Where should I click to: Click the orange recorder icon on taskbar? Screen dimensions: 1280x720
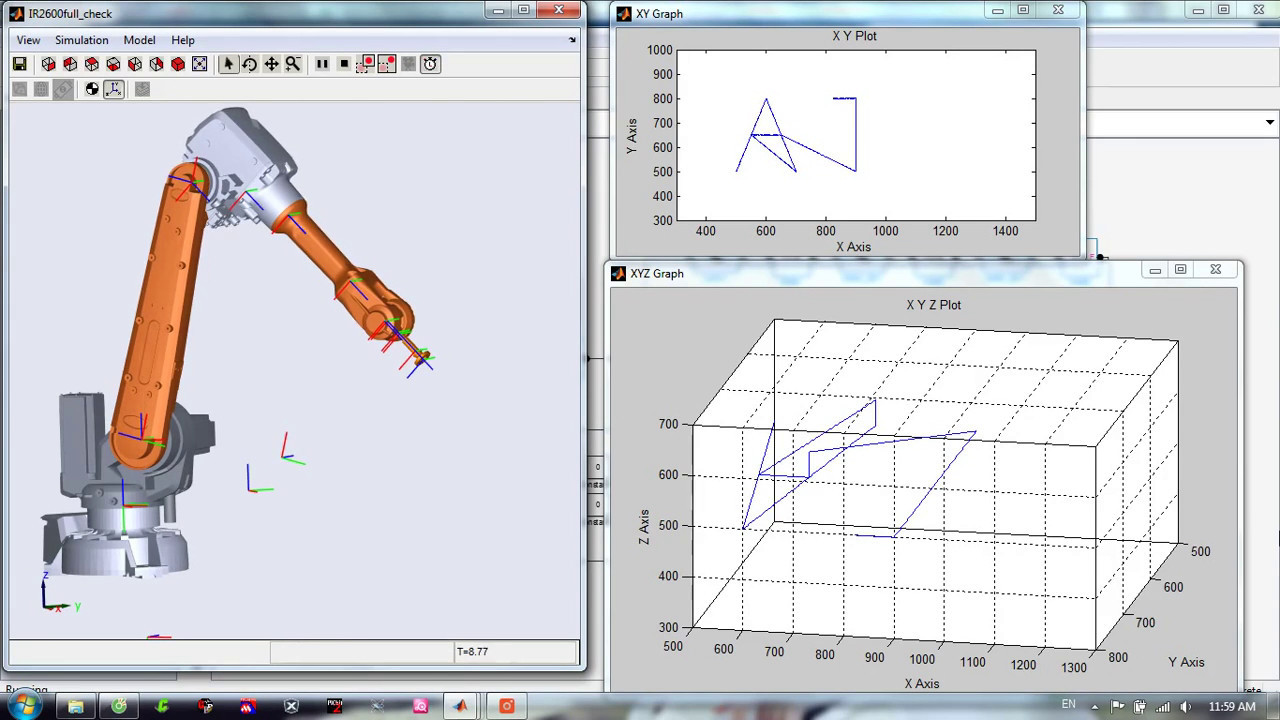pos(507,706)
